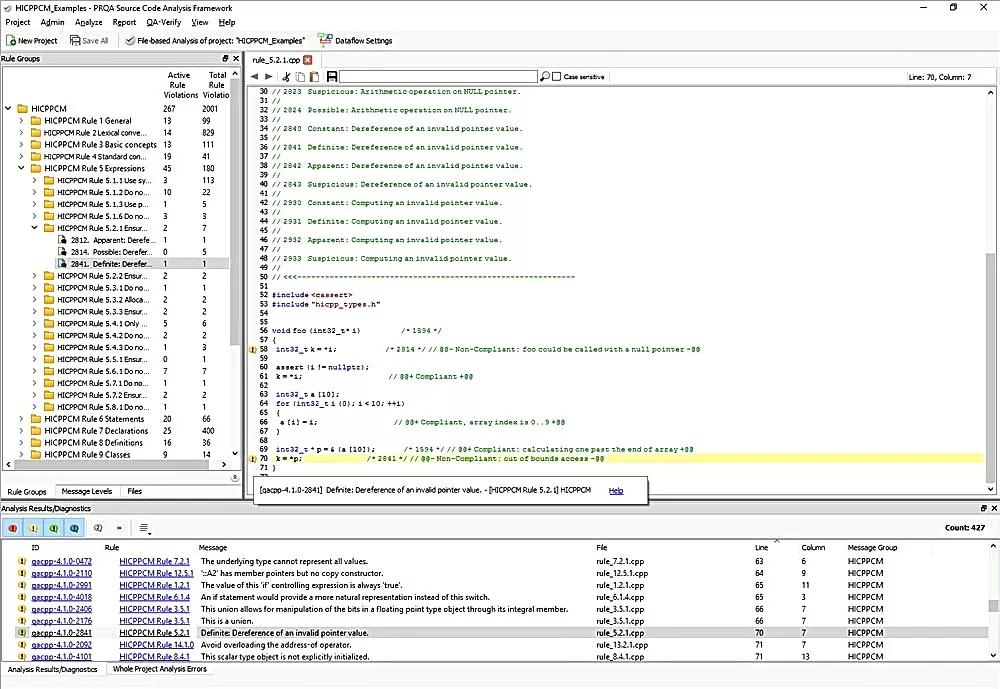
Task: Click the navigate back arrow in editor
Action: pyautogui.click(x=254, y=77)
